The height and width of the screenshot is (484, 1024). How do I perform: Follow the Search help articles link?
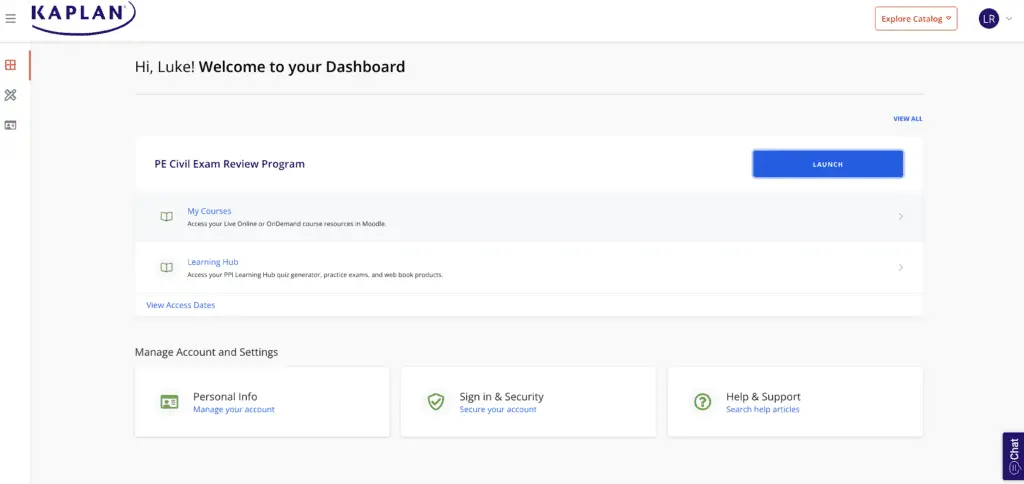click(x=763, y=410)
